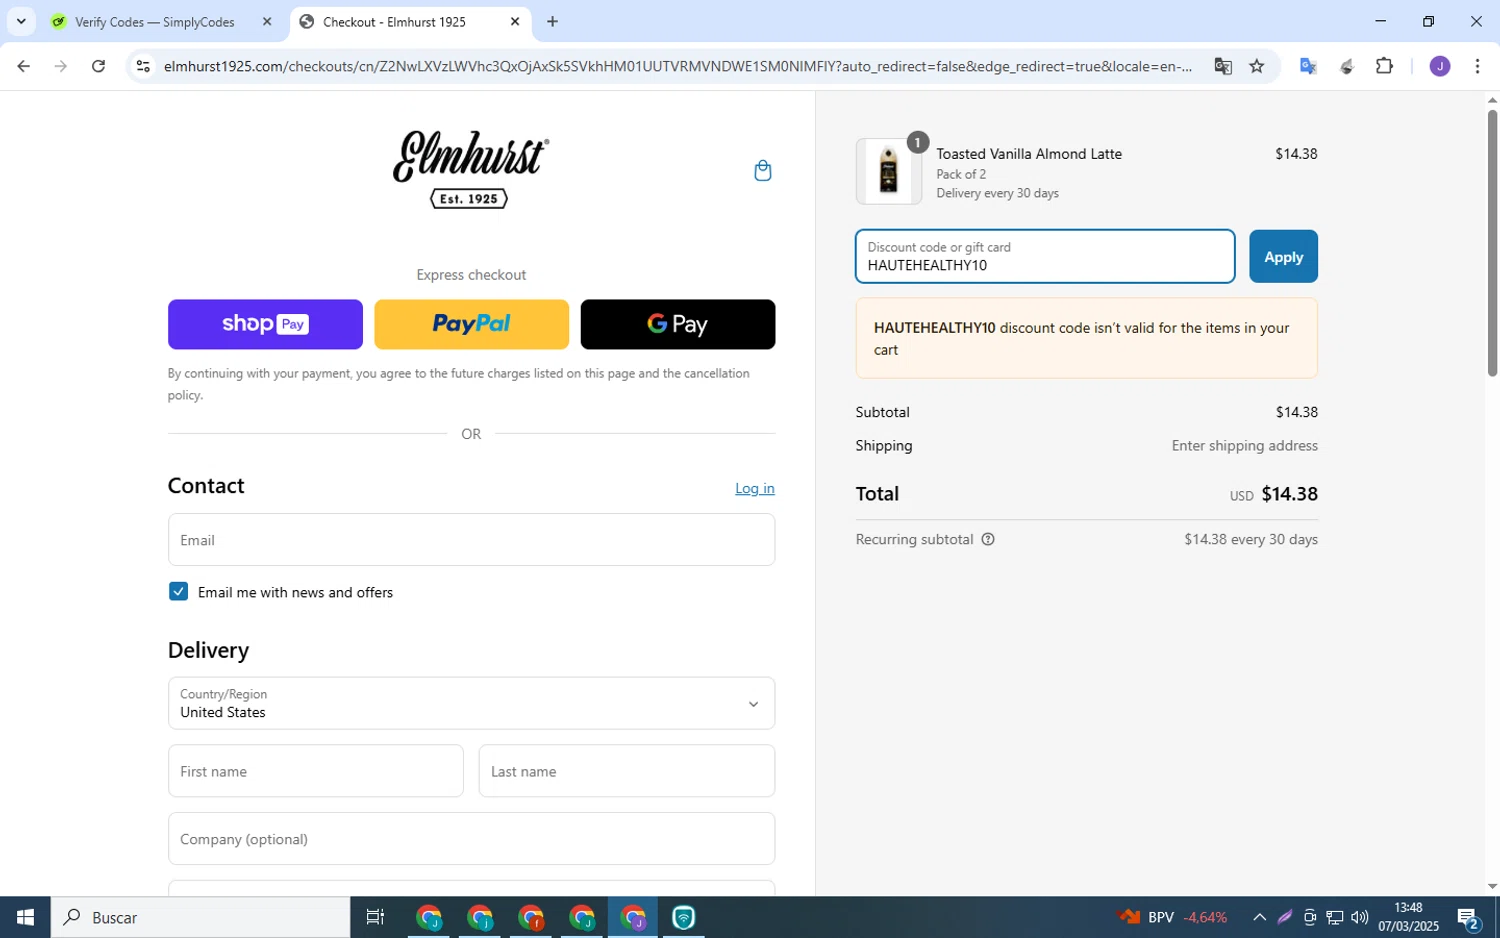Pay with Google Pay button
This screenshot has width=1500, height=938.
(678, 324)
